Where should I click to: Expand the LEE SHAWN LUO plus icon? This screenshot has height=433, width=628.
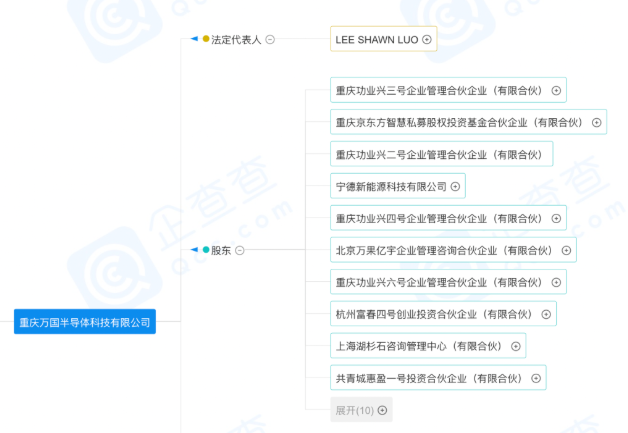(427, 39)
